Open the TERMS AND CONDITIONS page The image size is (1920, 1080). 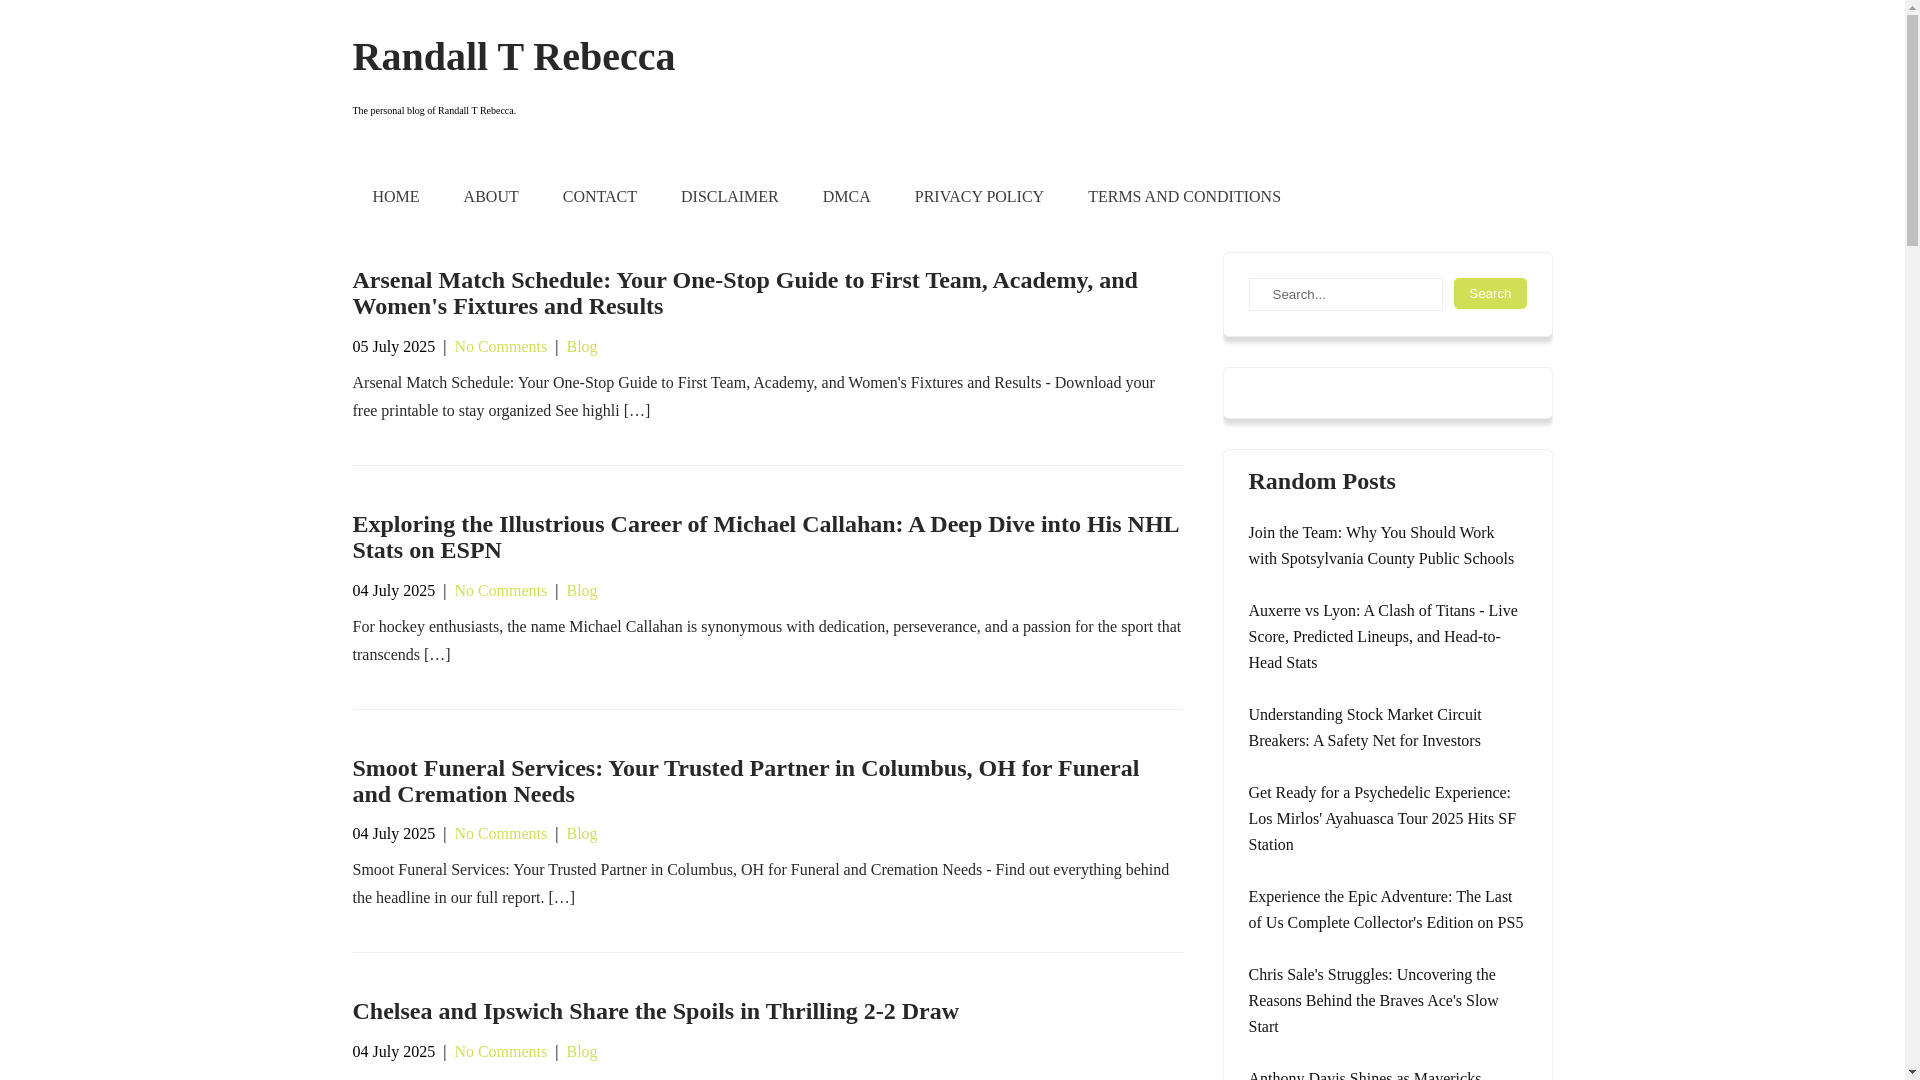pos(1184,197)
